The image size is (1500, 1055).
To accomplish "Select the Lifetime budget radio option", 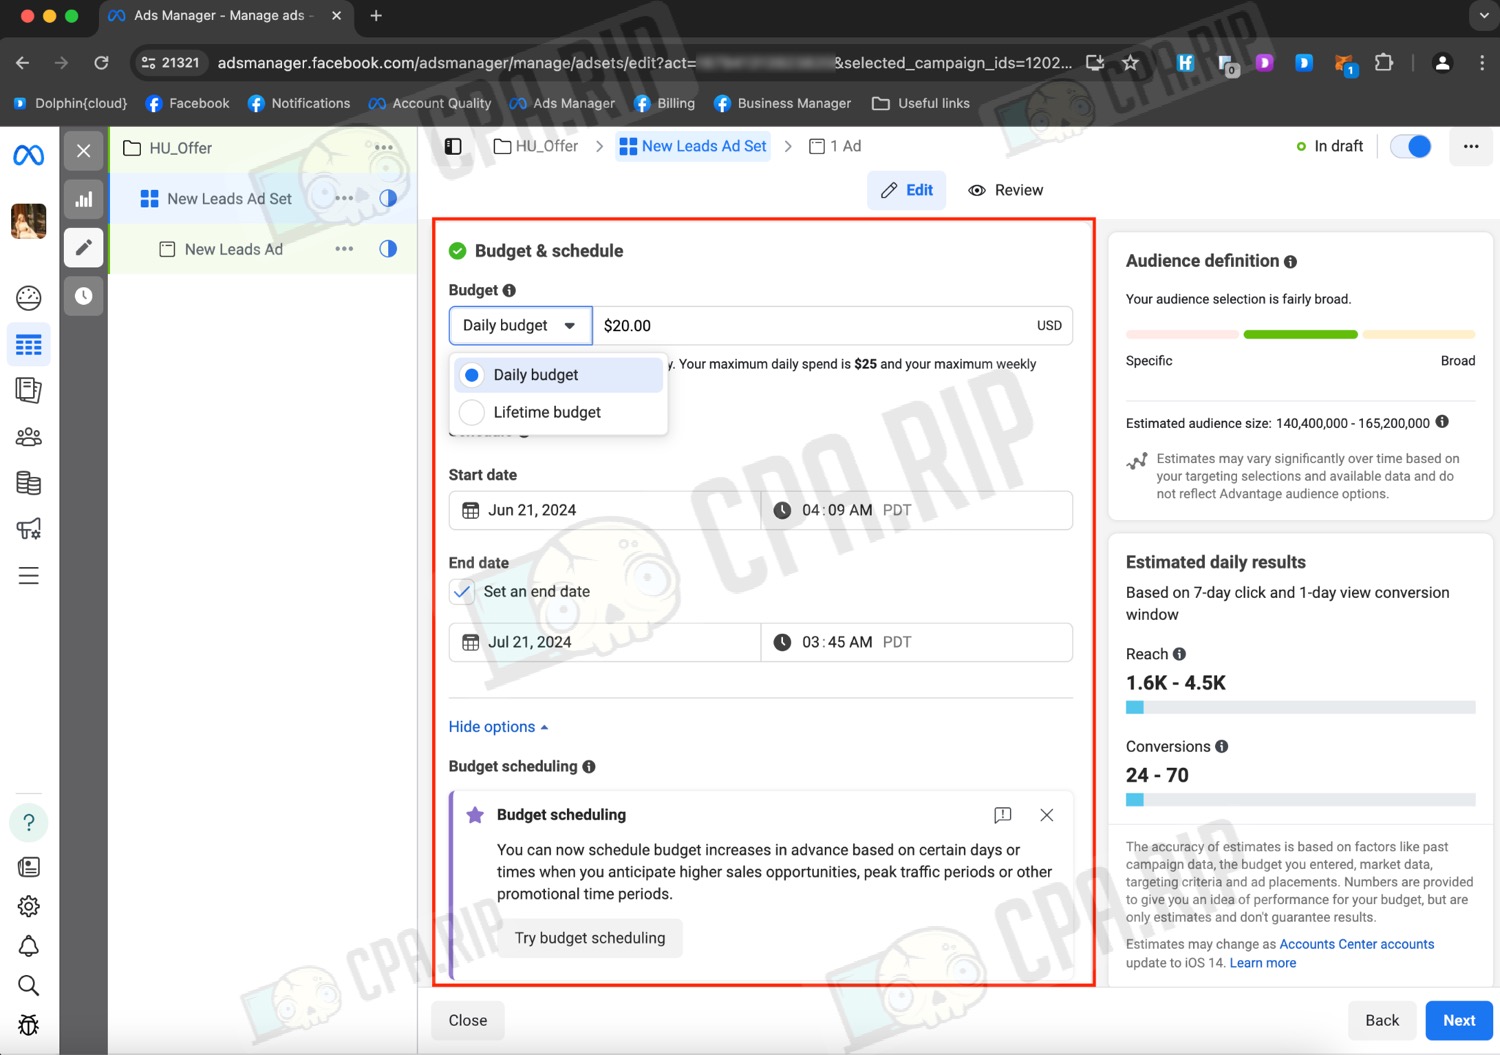I will pyautogui.click(x=472, y=412).
